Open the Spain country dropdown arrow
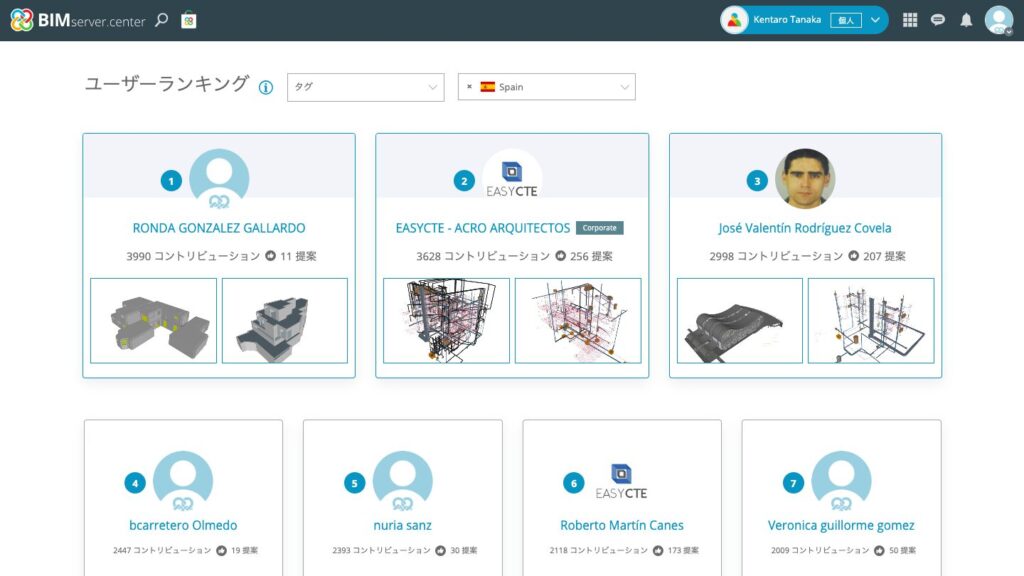 point(624,87)
